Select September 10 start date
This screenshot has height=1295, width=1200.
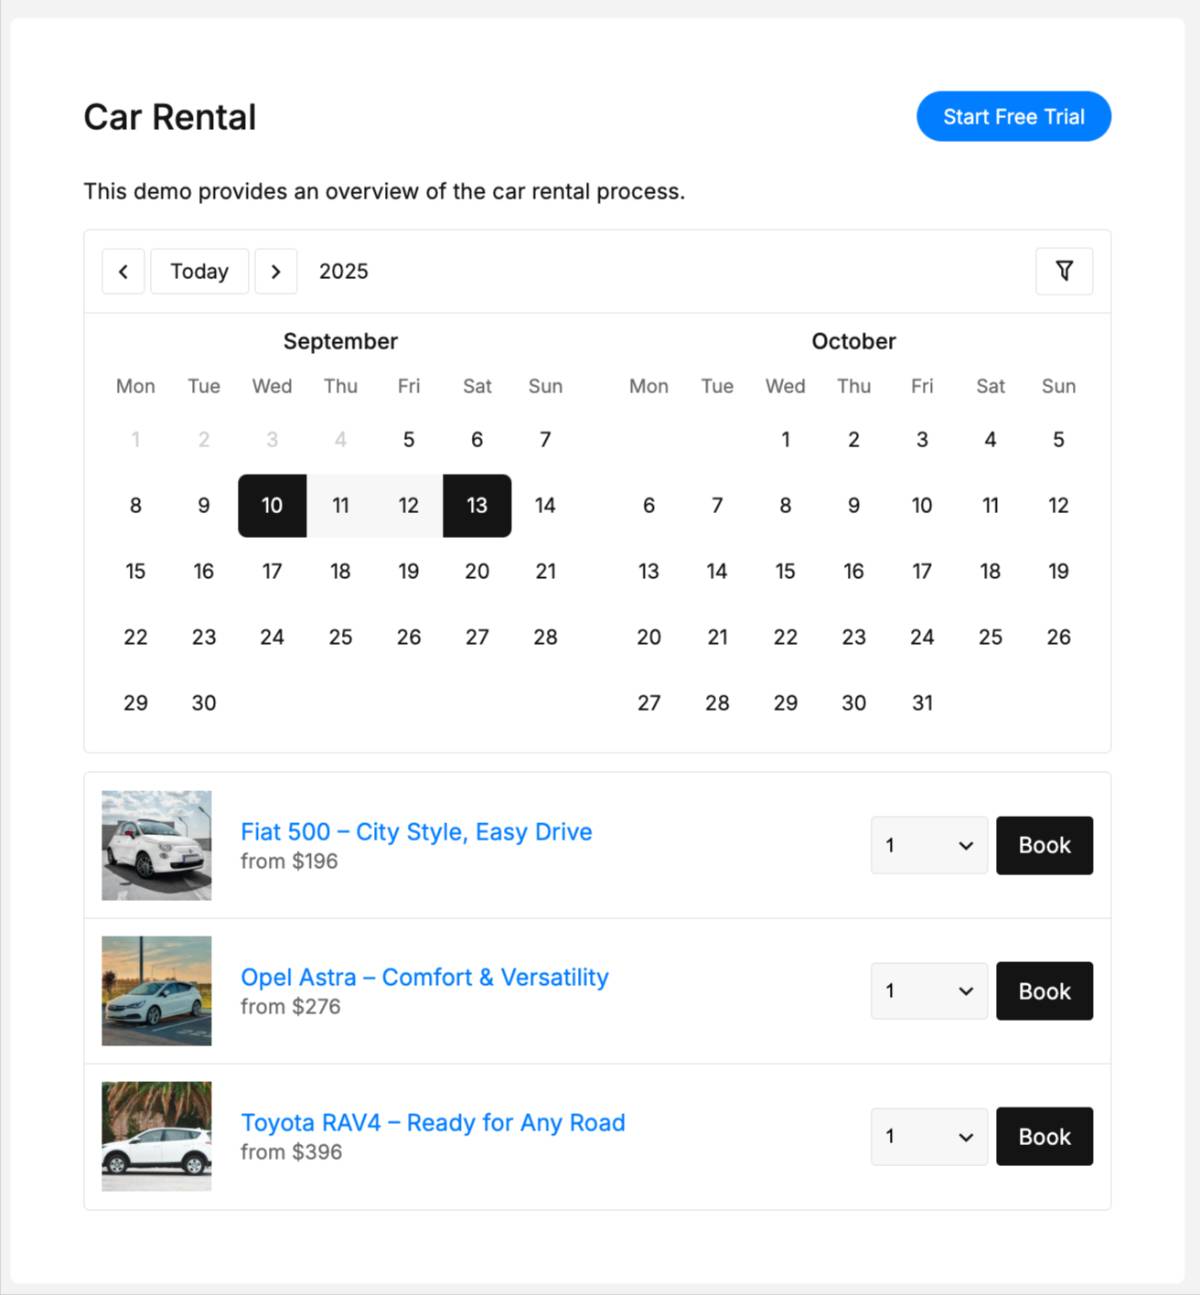pyautogui.click(x=272, y=505)
